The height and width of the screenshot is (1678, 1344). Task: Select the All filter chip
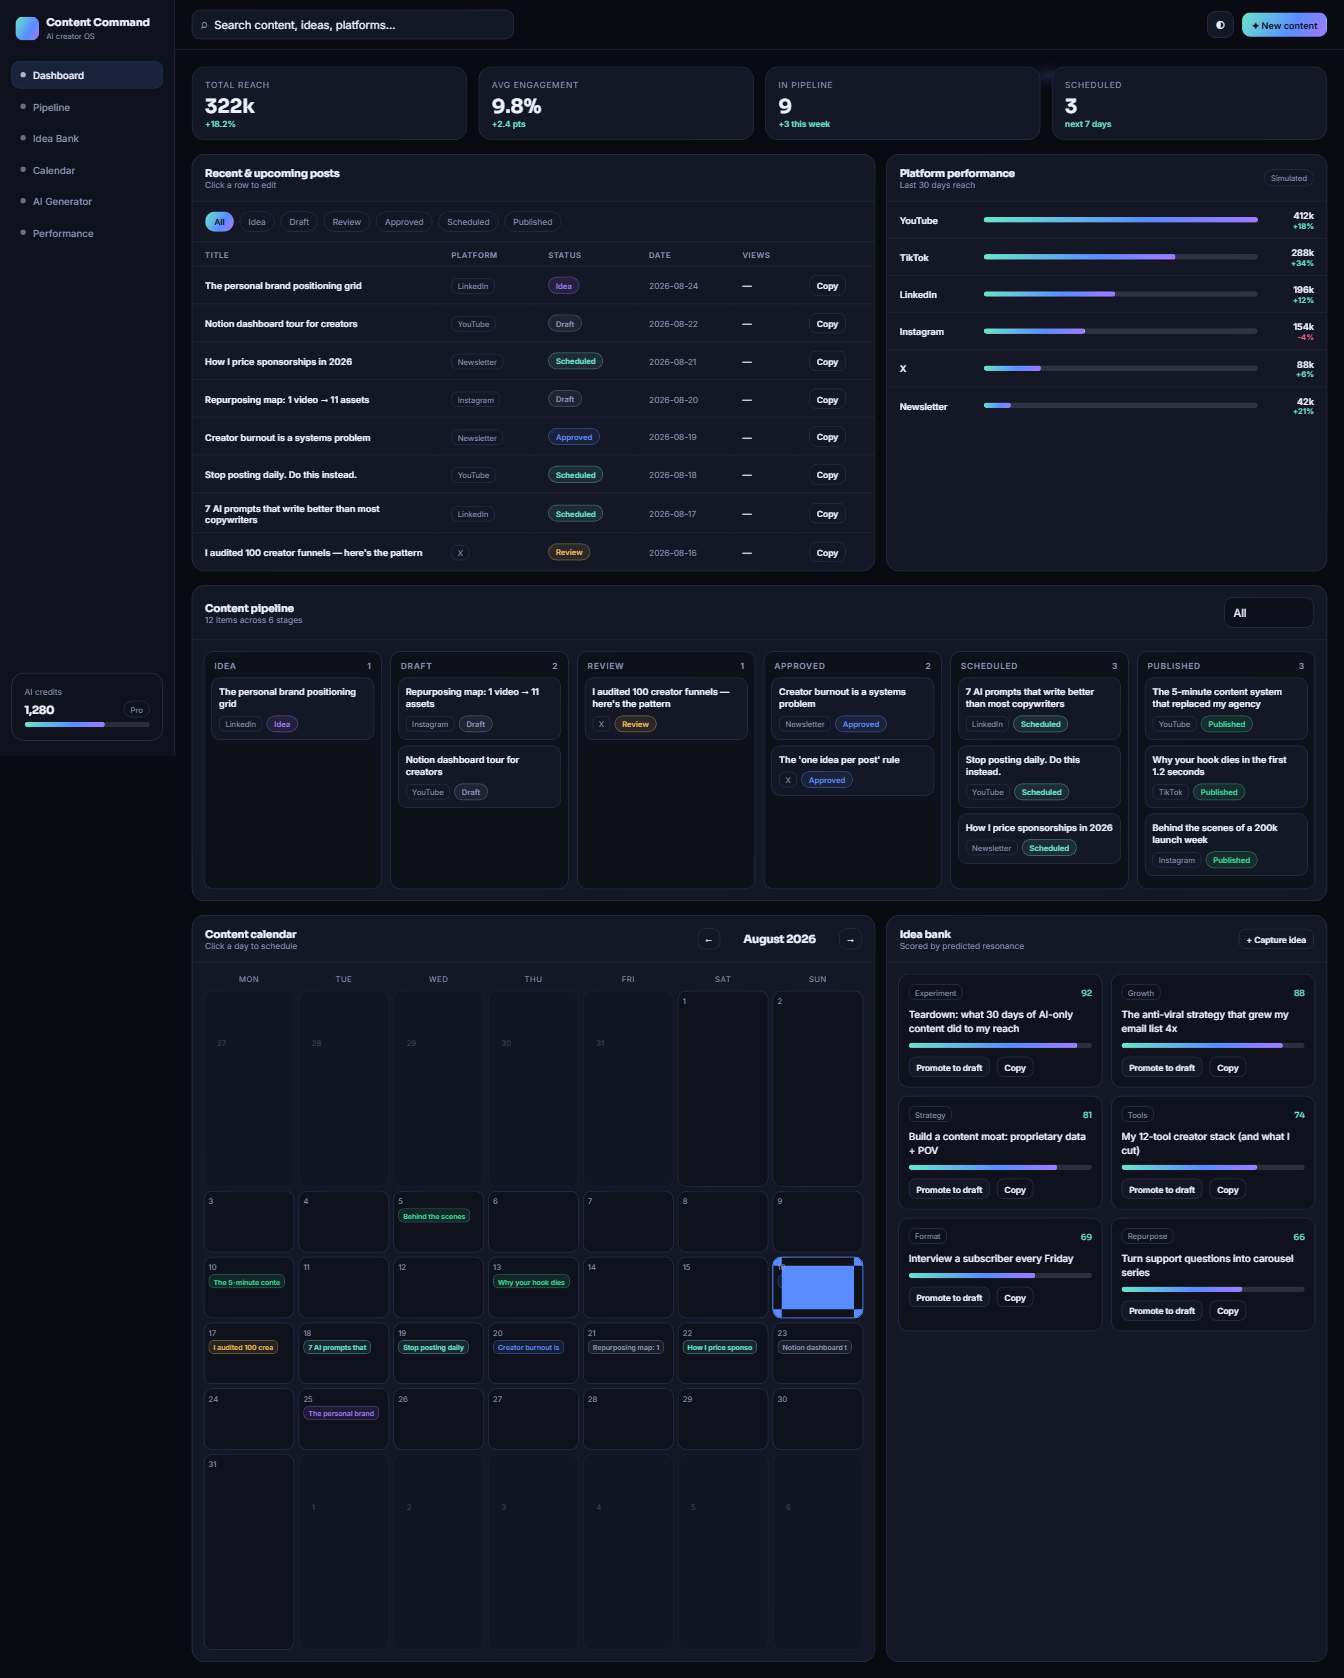click(x=219, y=222)
